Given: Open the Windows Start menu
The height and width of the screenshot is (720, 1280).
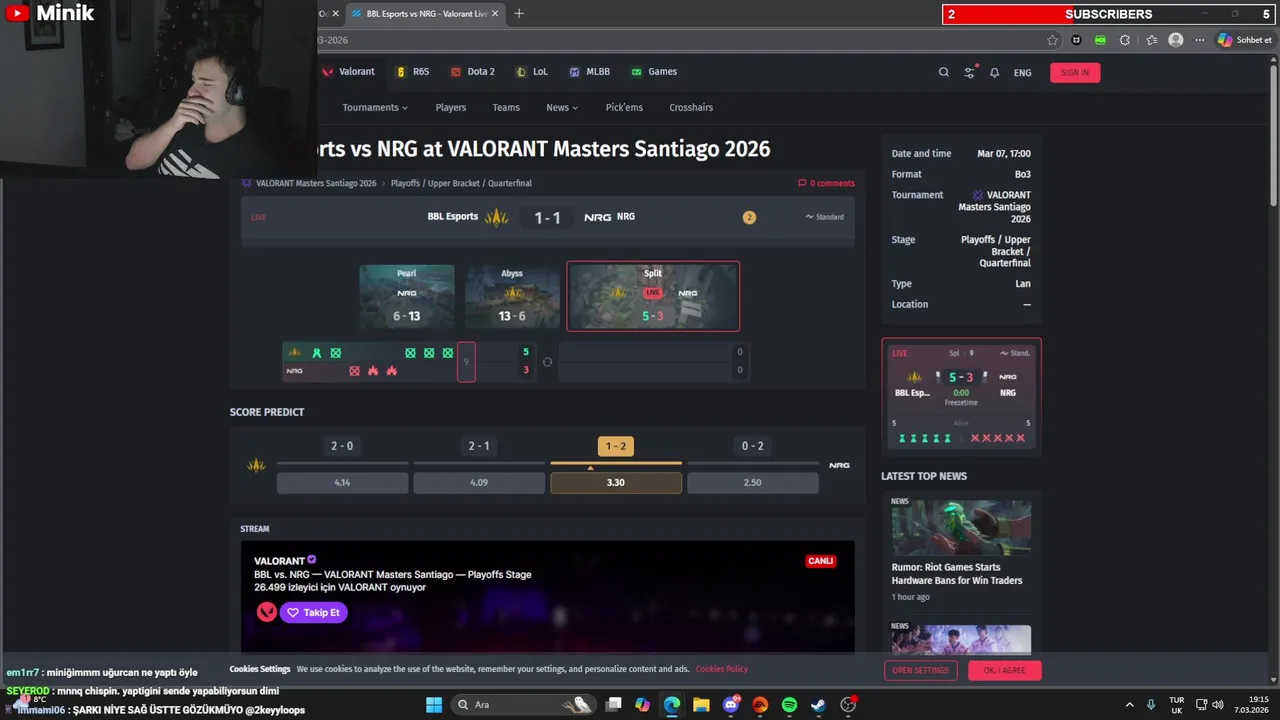Looking at the screenshot, I should pyautogui.click(x=434, y=705).
